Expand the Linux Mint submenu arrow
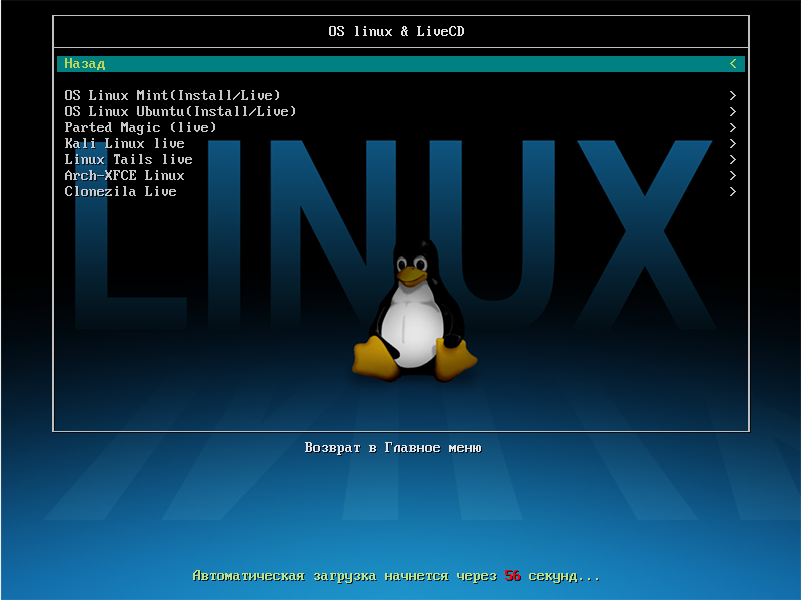The height and width of the screenshot is (600, 801). coord(733,96)
